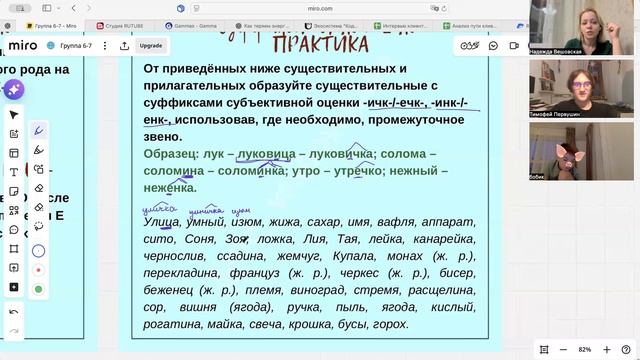
Task: Open the reactions and timer icon
Action: tap(469, 46)
